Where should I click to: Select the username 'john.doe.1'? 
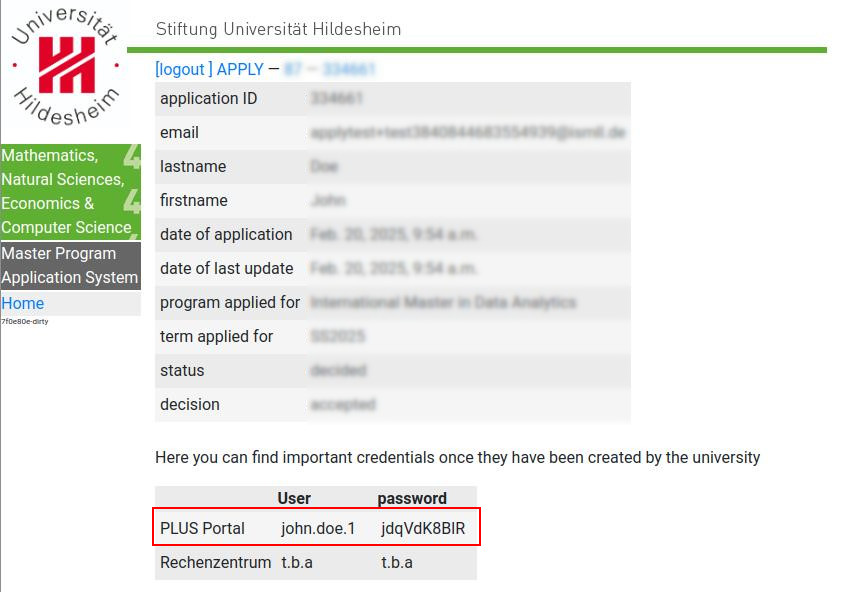point(318,528)
